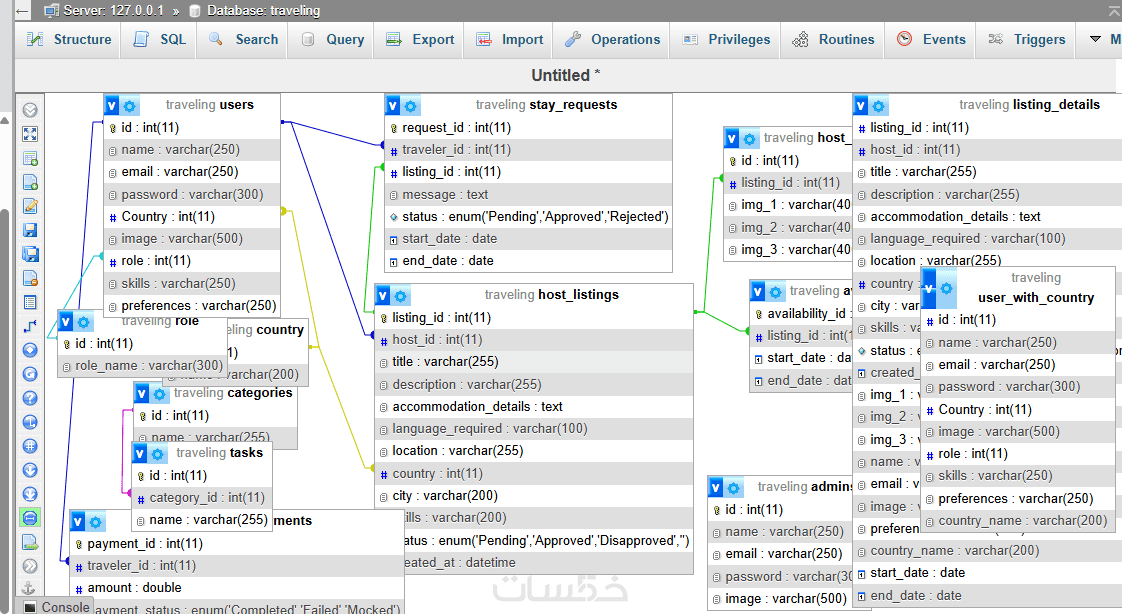The height and width of the screenshot is (614, 1122).
Task: Click the Pin text anchor icon
Action: 30,588
